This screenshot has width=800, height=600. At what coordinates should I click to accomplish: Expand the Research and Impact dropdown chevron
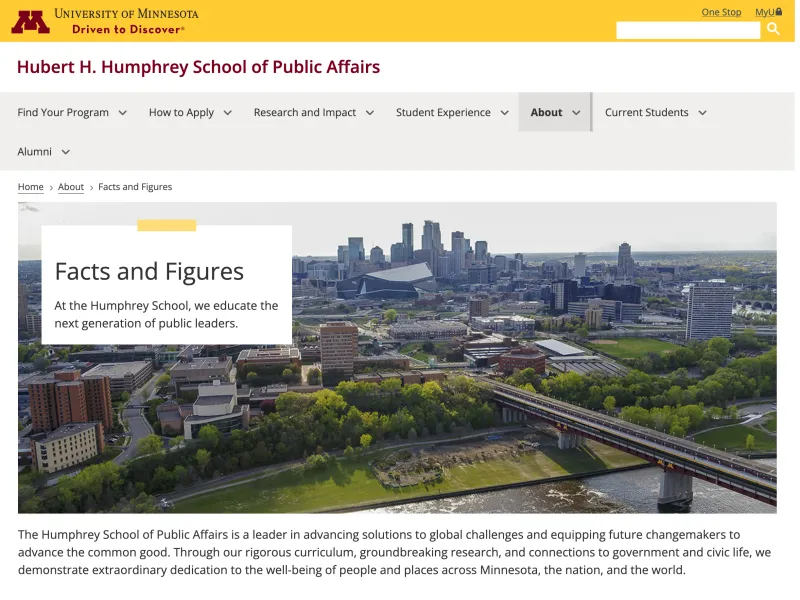369,113
